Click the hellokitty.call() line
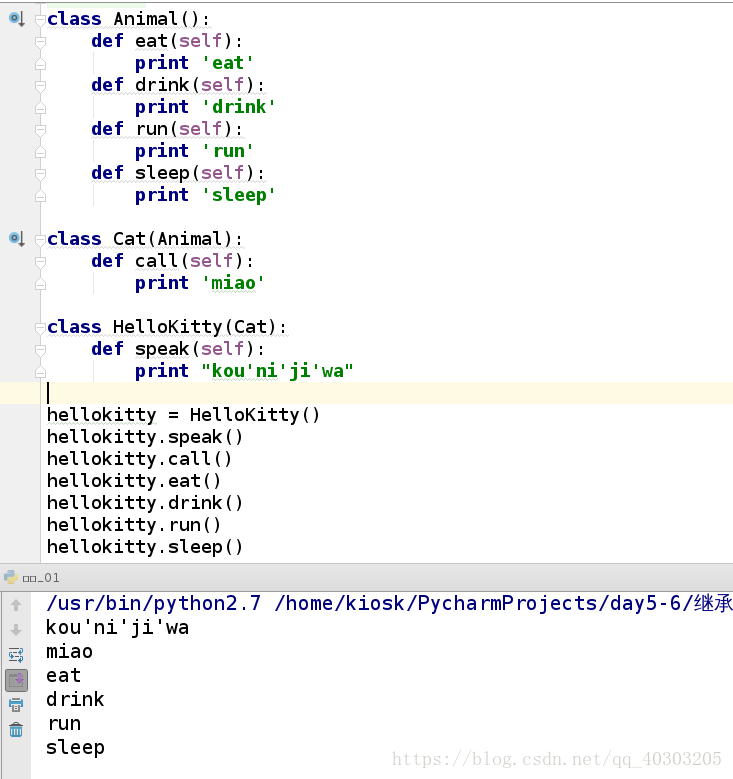This screenshot has height=779, width=733. [x=139, y=459]
